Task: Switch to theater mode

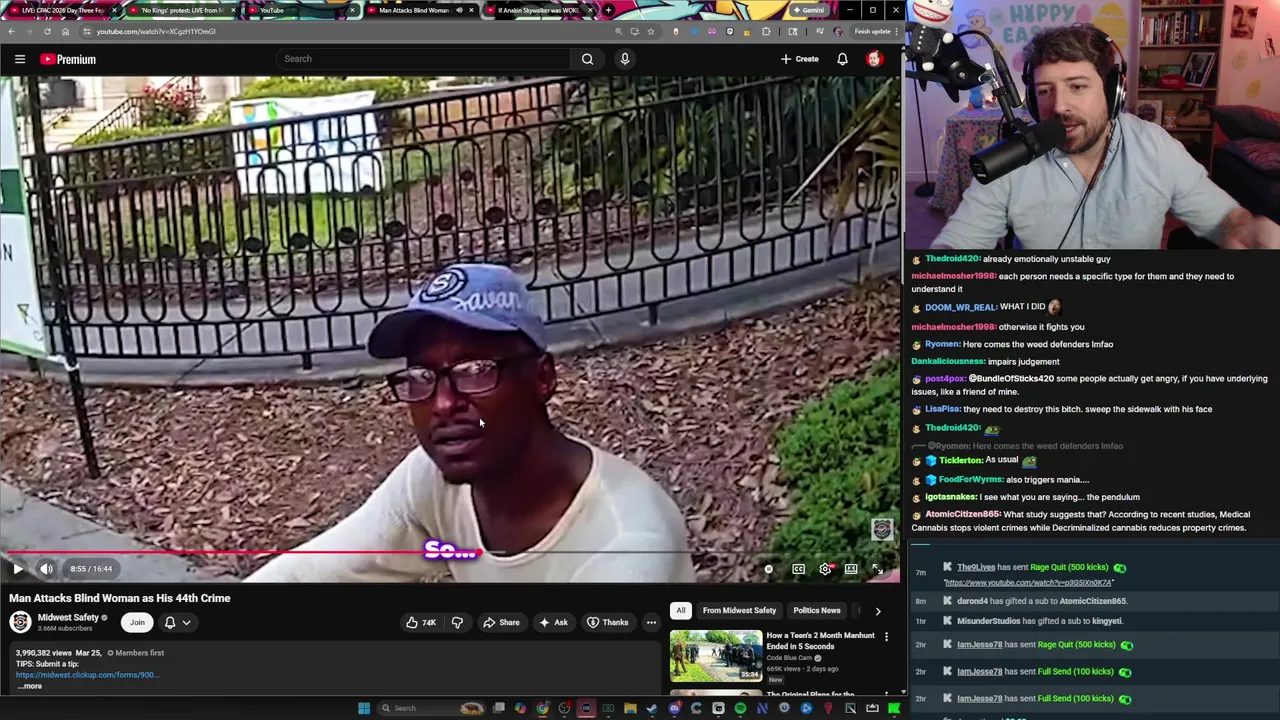Action: pos(851,569)
